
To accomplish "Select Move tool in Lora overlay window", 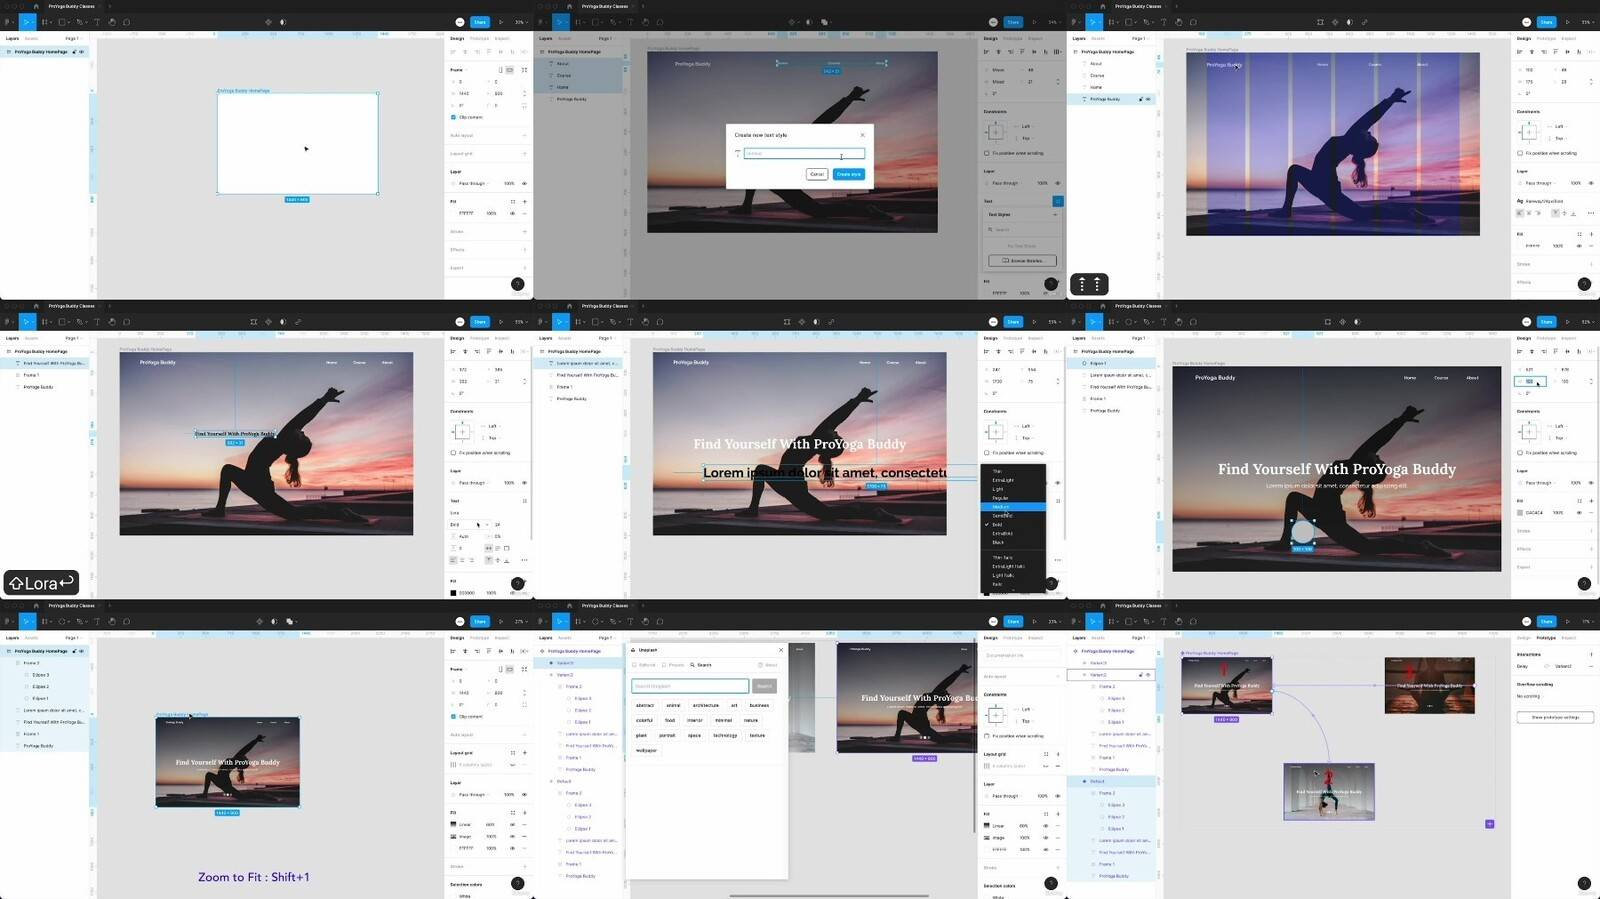I will (28, 322).
